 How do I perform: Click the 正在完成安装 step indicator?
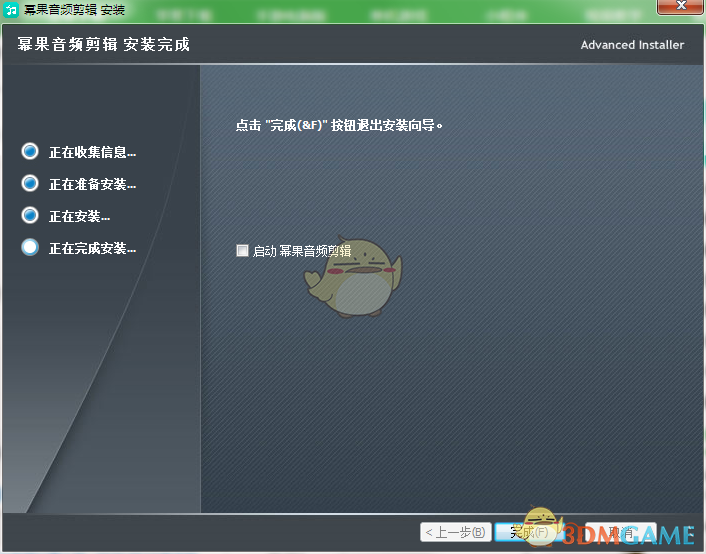coord(30,247)
